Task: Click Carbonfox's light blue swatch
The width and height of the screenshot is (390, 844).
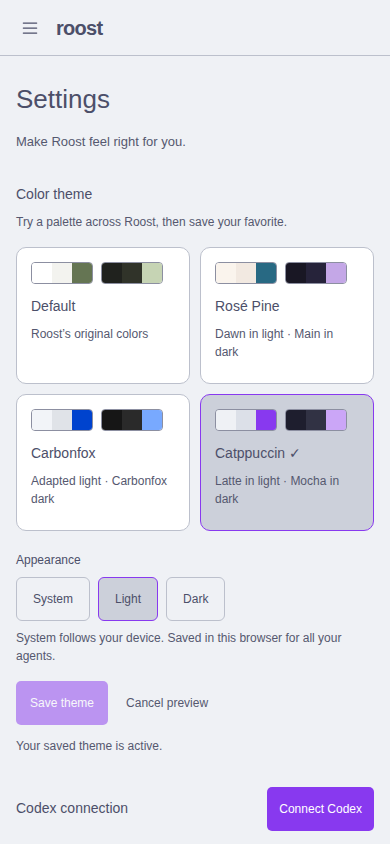Action: tap(62, 420)
